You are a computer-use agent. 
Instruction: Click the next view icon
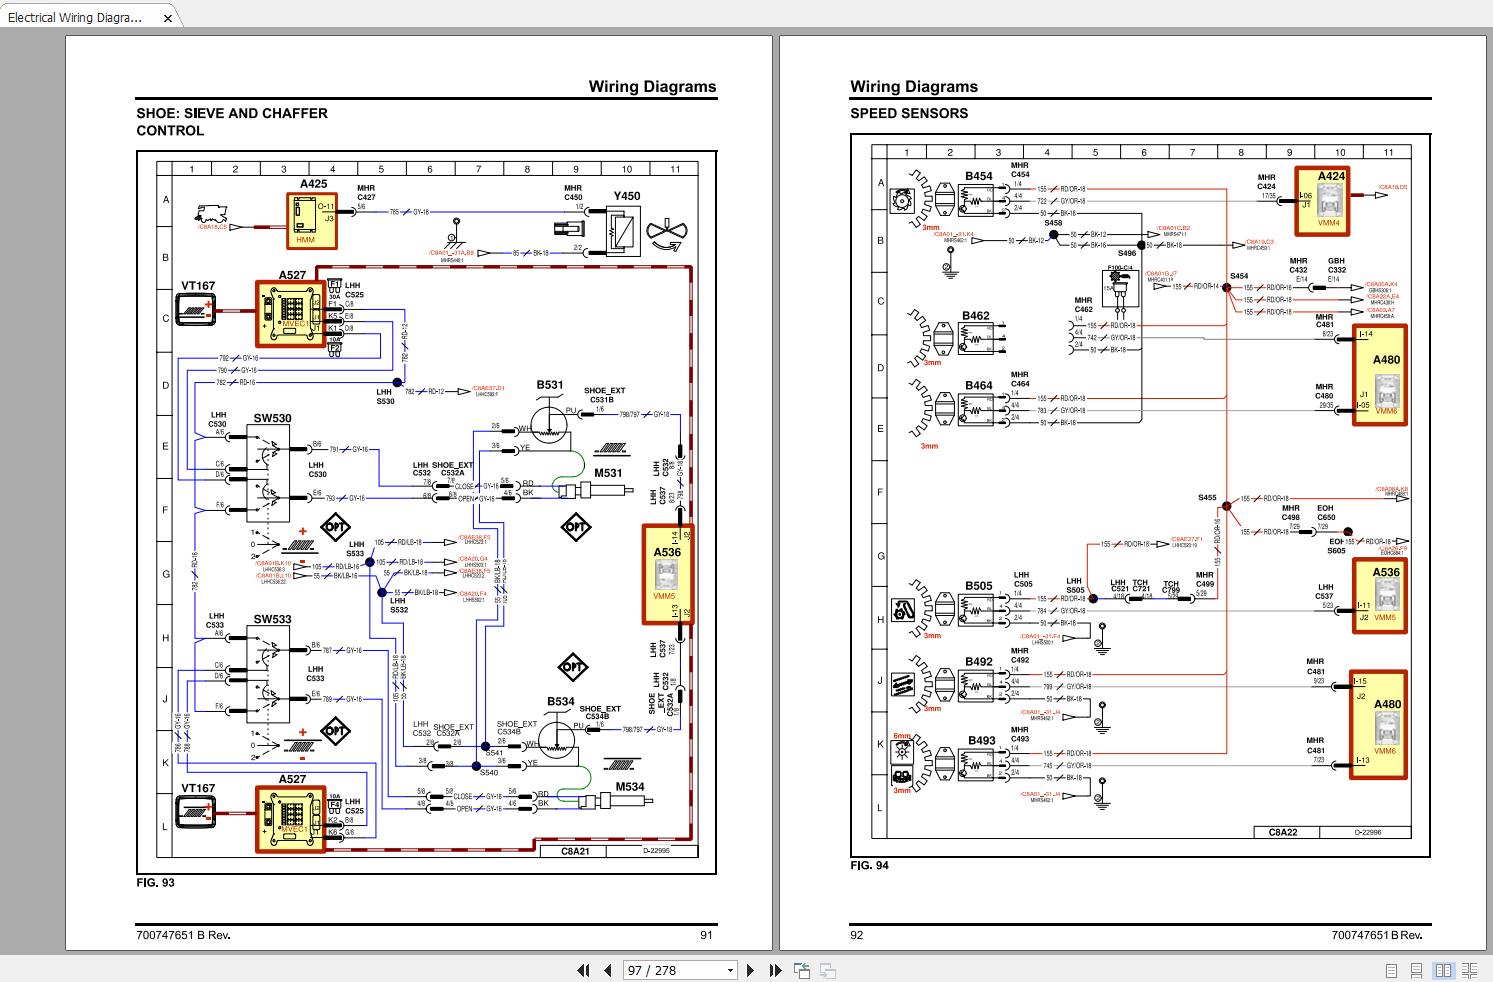(x=828, y=970)
